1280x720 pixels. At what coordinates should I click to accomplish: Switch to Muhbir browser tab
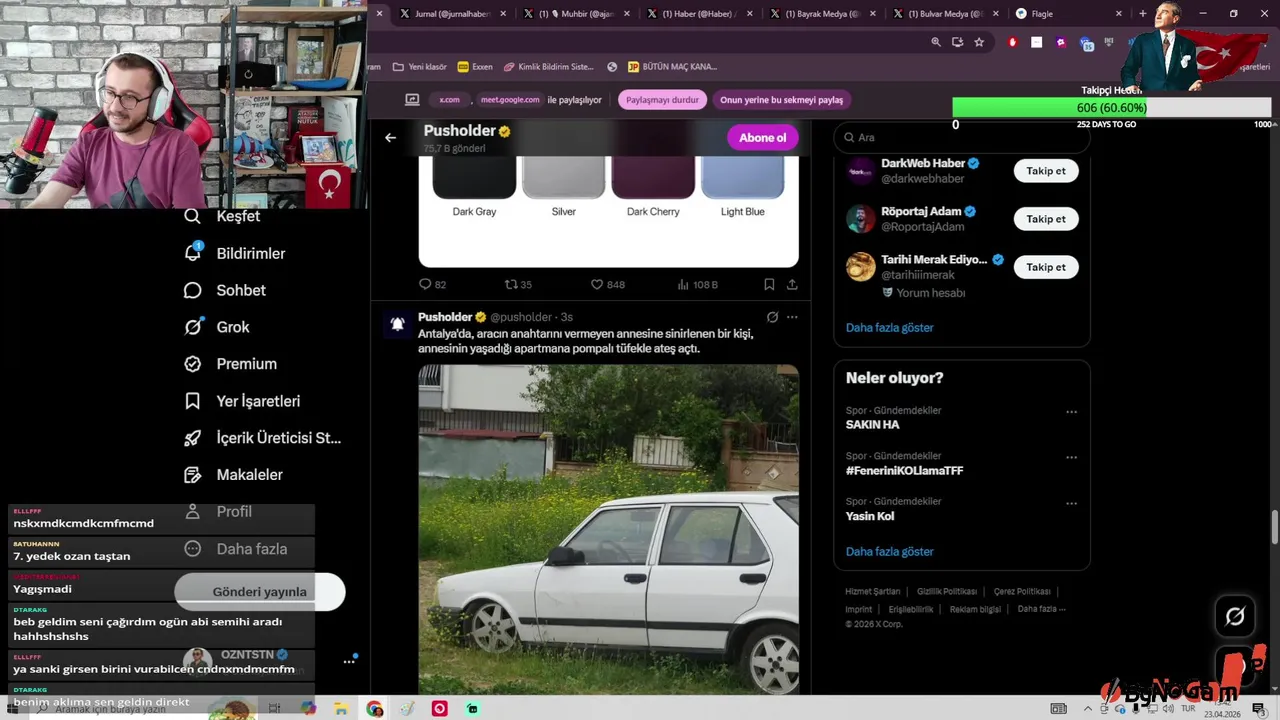coord(578,14)
